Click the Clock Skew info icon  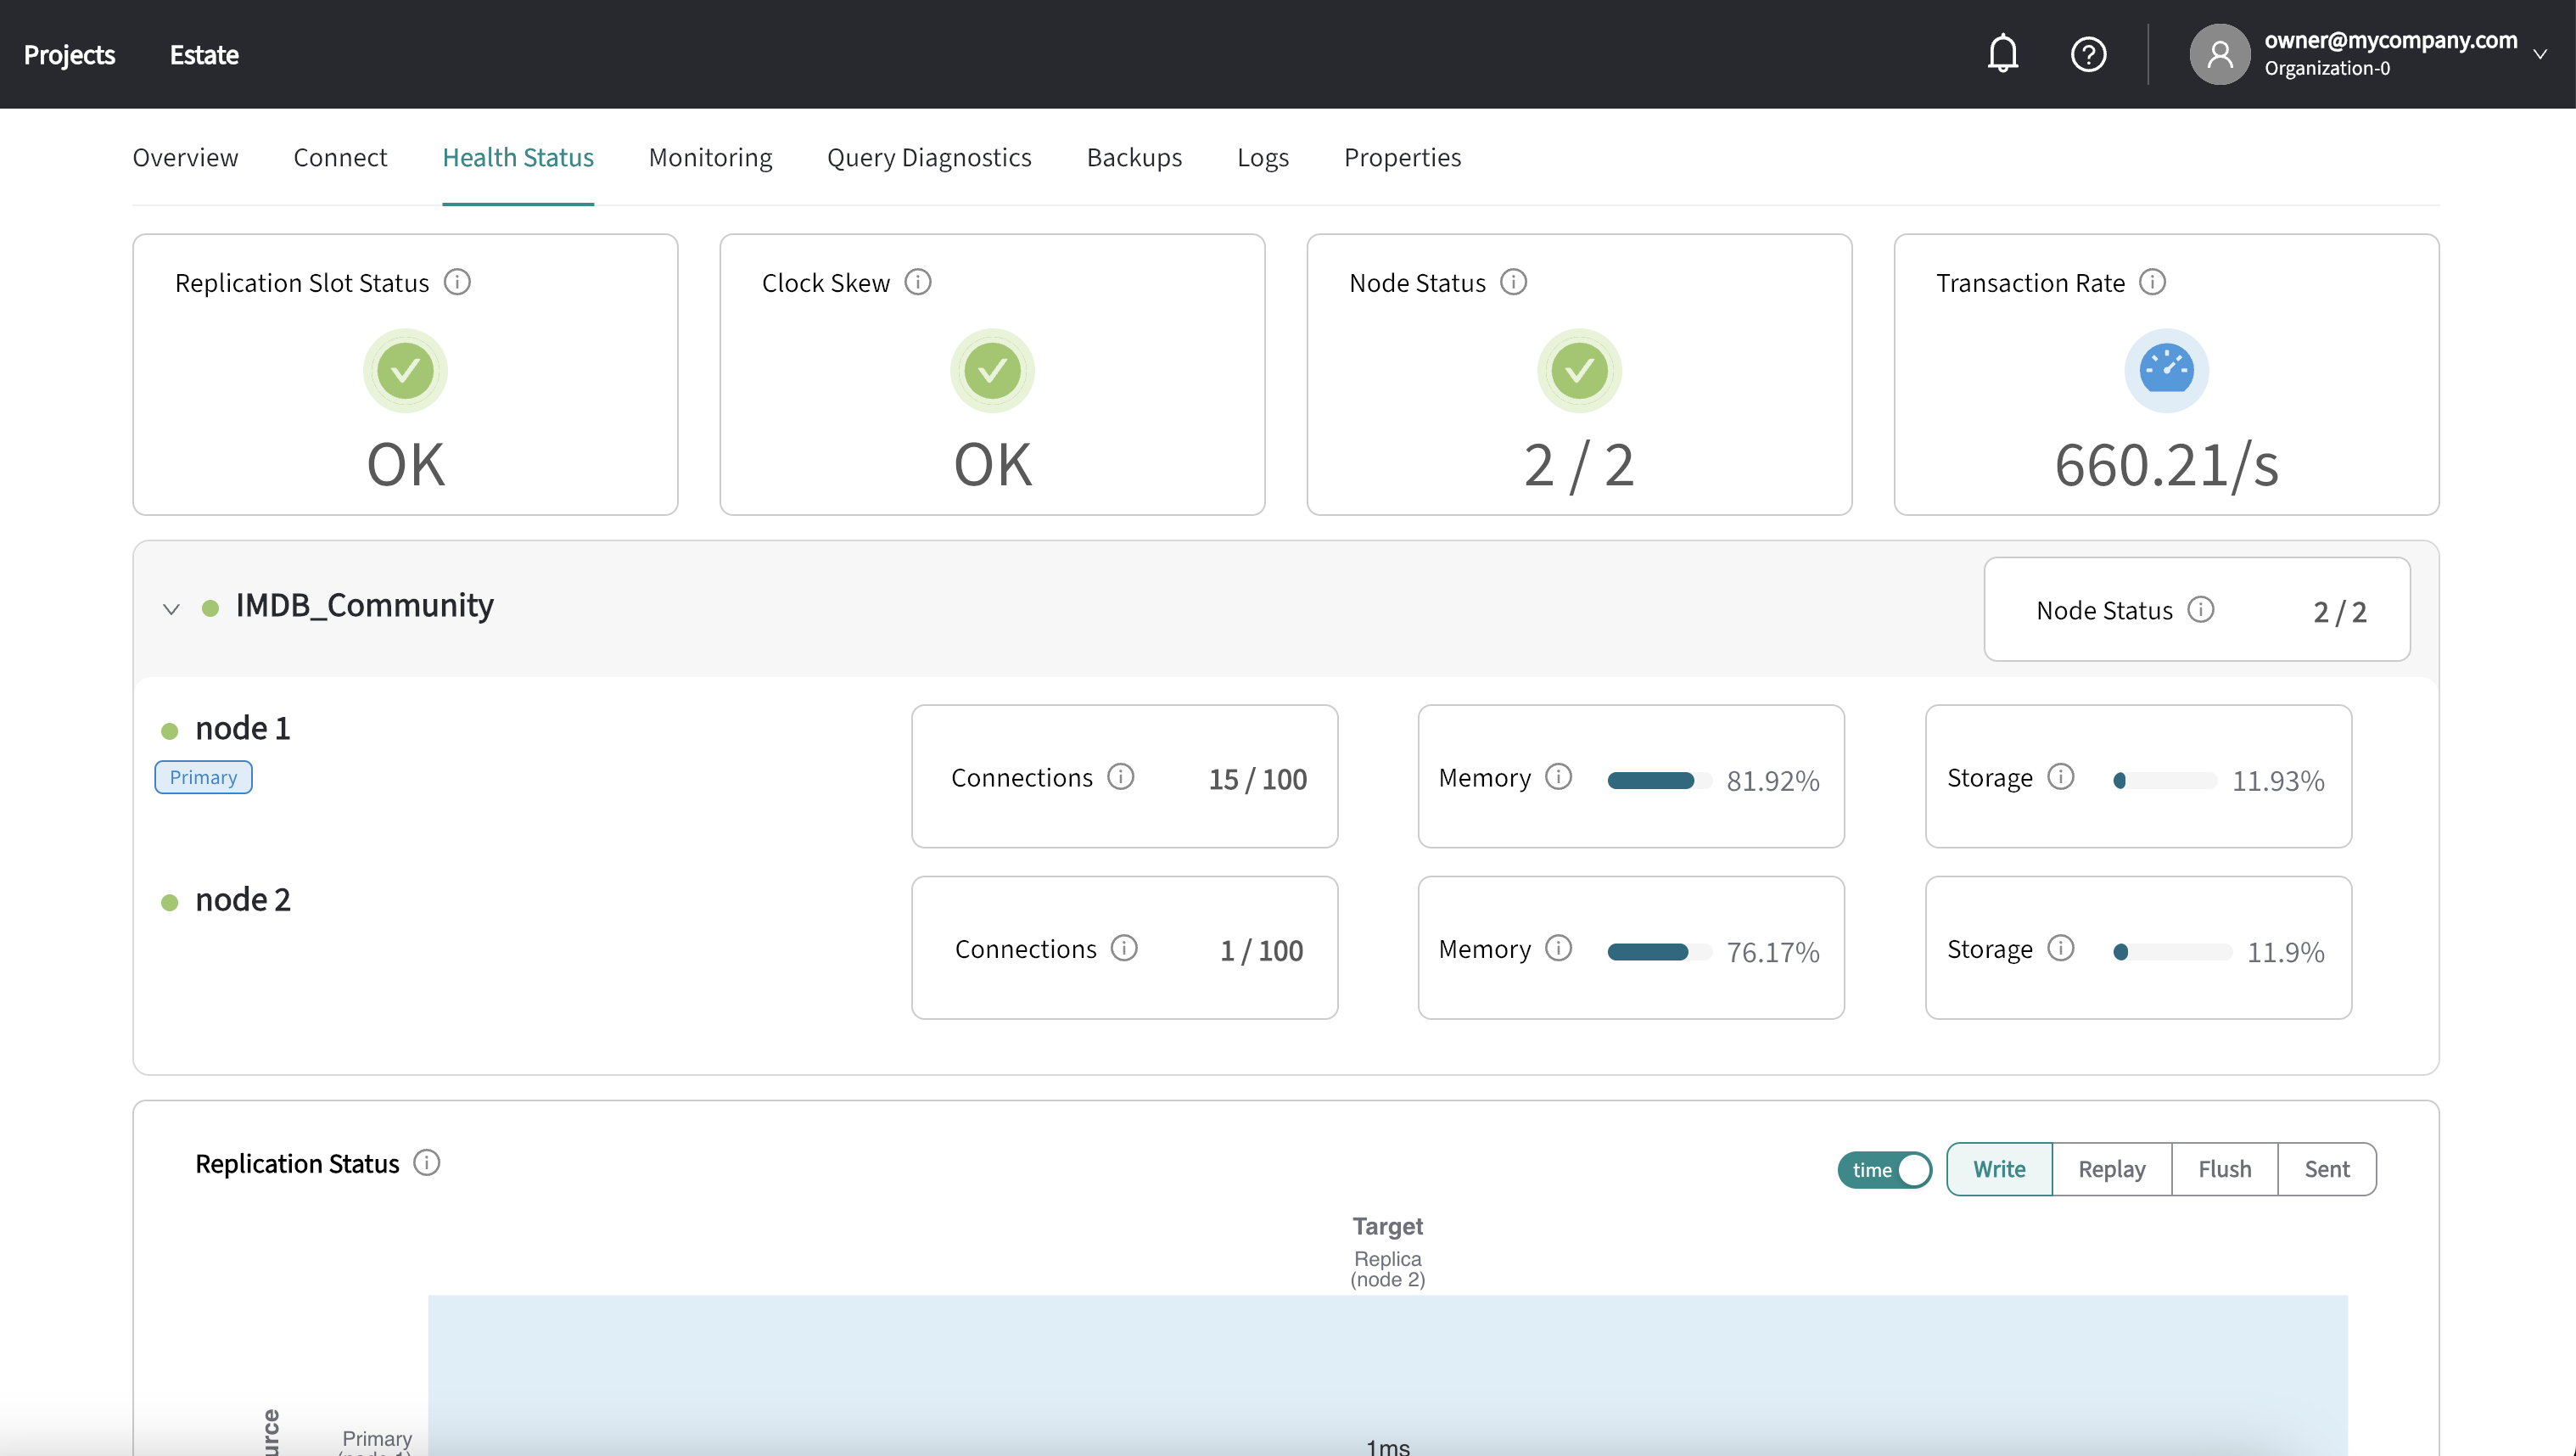tap(918, 279)
